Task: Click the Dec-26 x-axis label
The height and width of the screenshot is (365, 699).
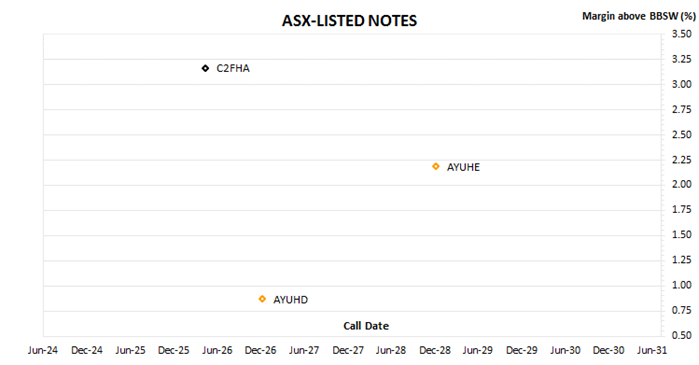Action: pos(260,351)
